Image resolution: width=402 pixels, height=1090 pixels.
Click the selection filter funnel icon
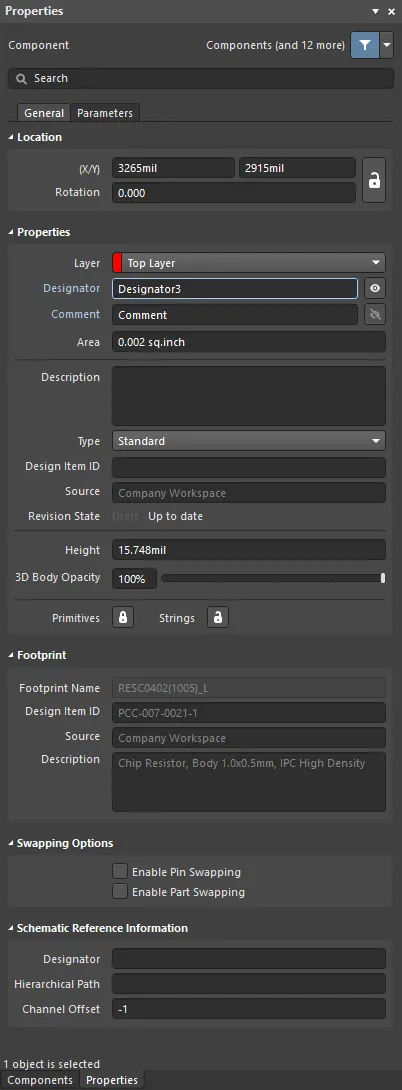point(365,45)
